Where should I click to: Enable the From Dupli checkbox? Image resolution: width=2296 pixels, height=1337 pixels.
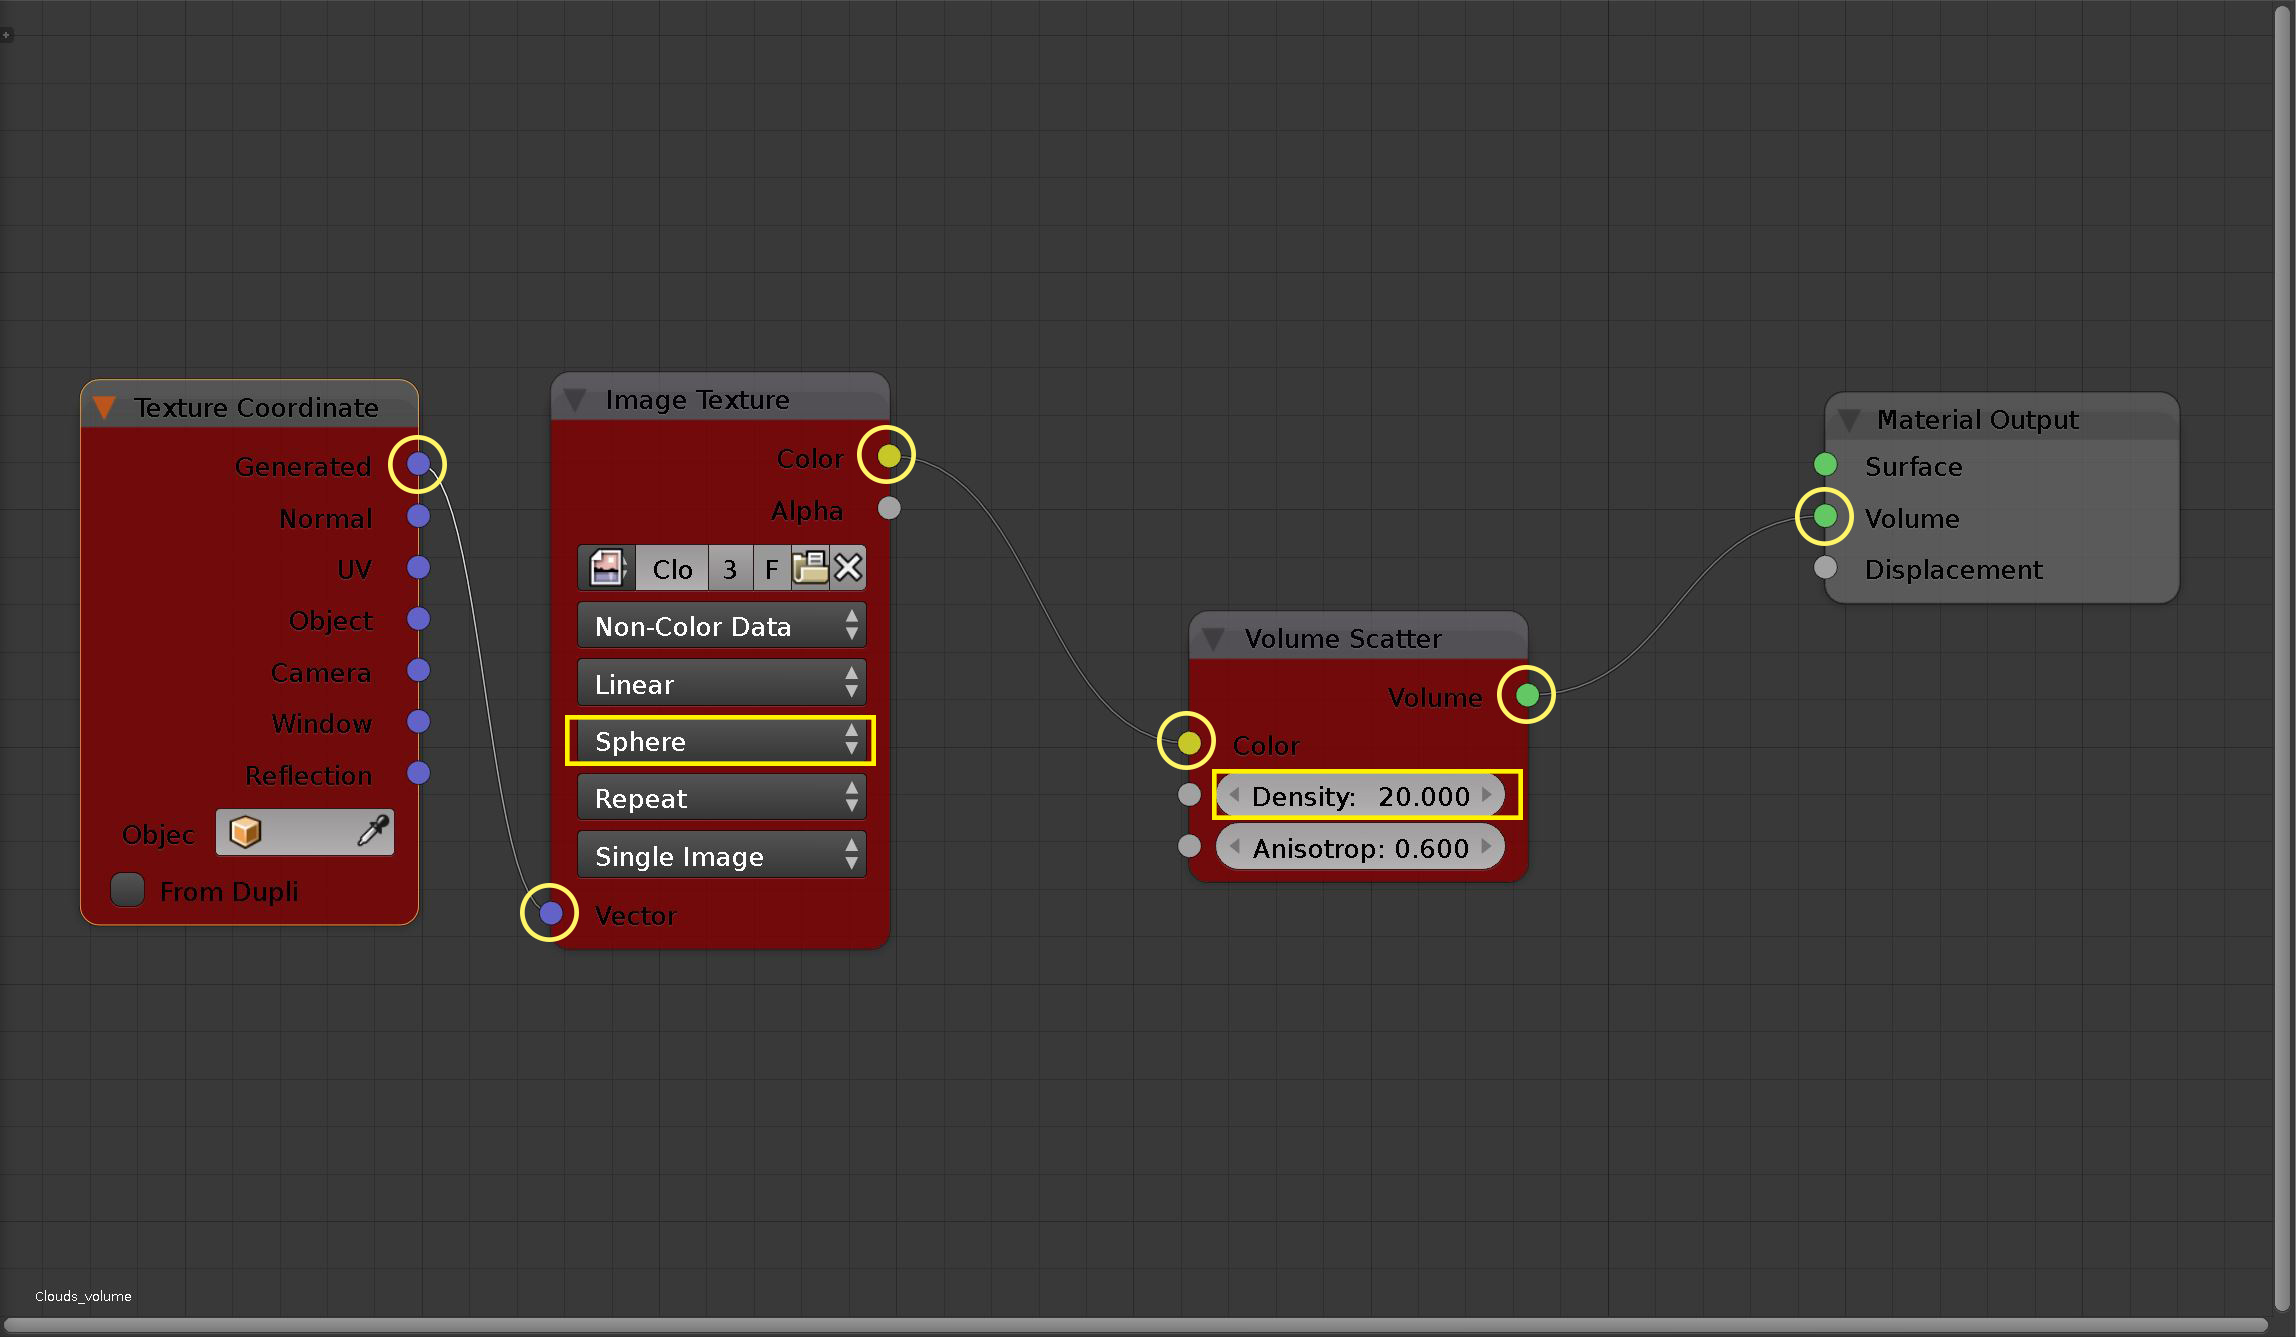[x=127, y=890]
